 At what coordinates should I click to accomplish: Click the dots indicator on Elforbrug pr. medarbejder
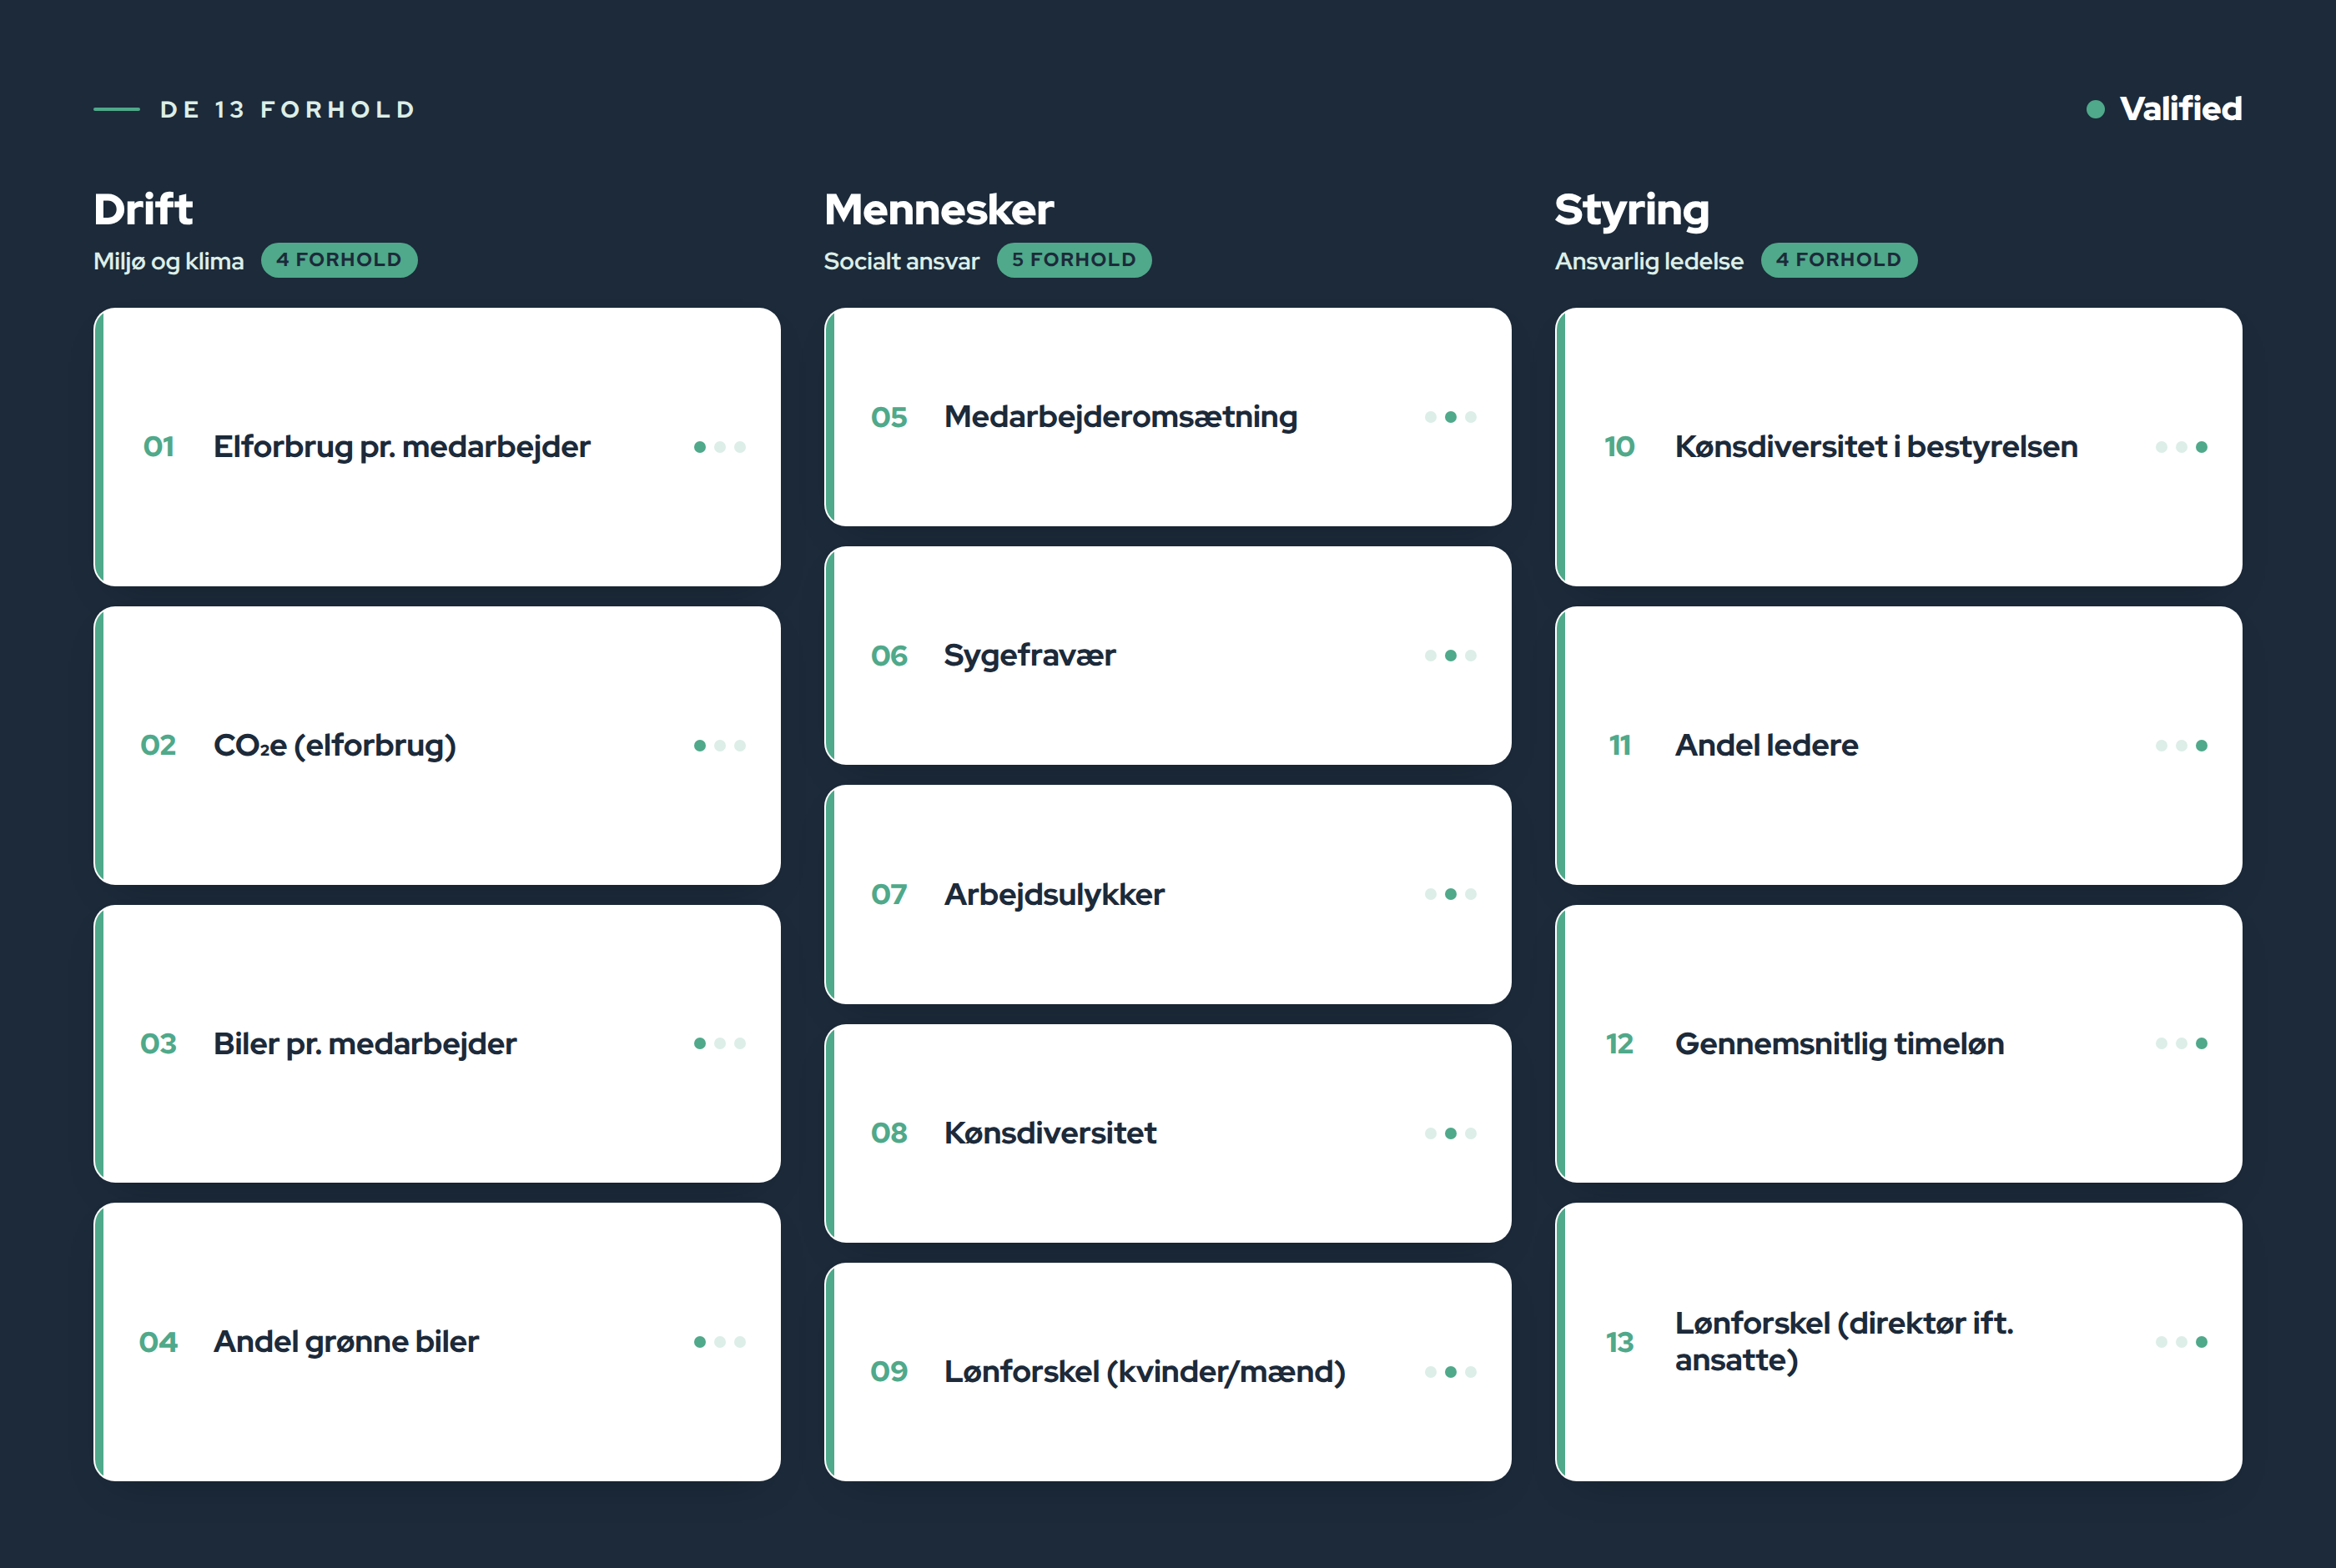[720, 447]
